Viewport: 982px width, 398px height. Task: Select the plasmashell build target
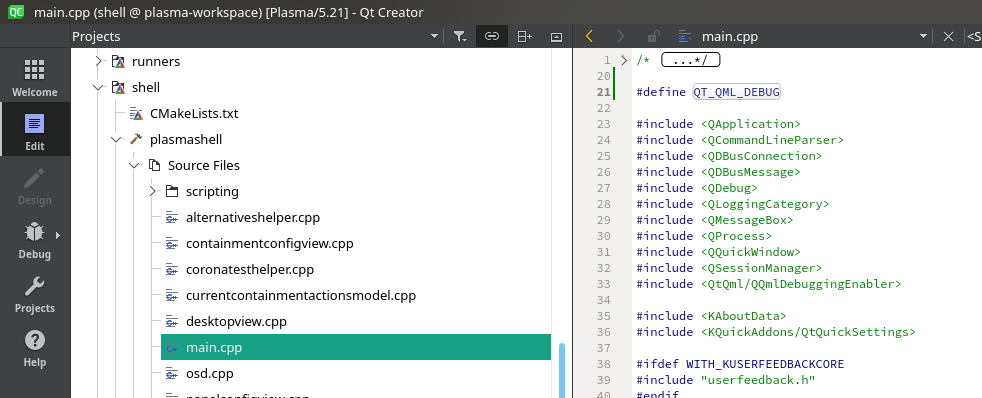point(186,140)
